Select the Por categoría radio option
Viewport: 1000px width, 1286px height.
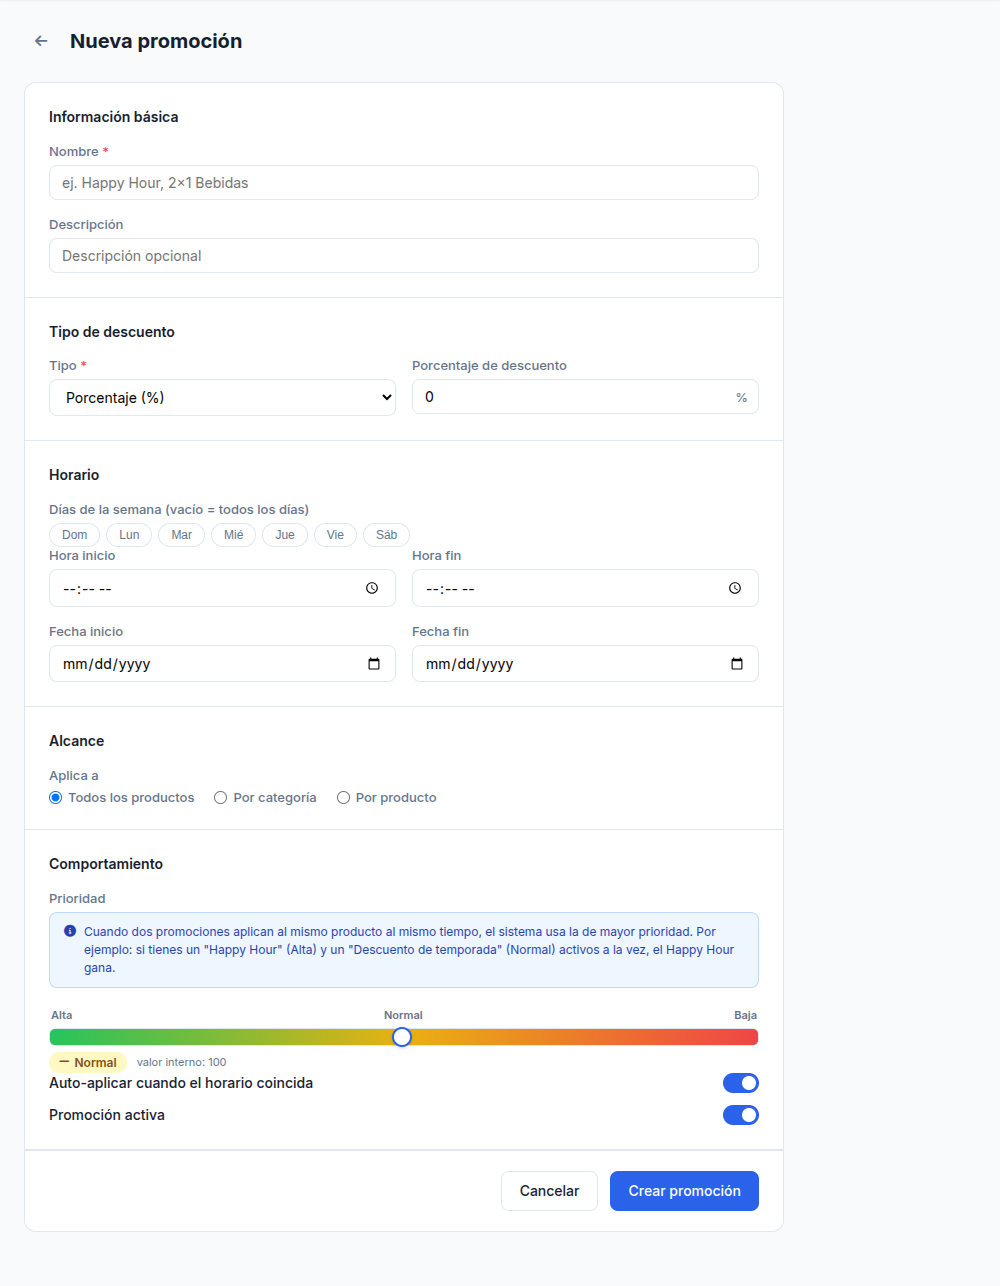[221, 798]
